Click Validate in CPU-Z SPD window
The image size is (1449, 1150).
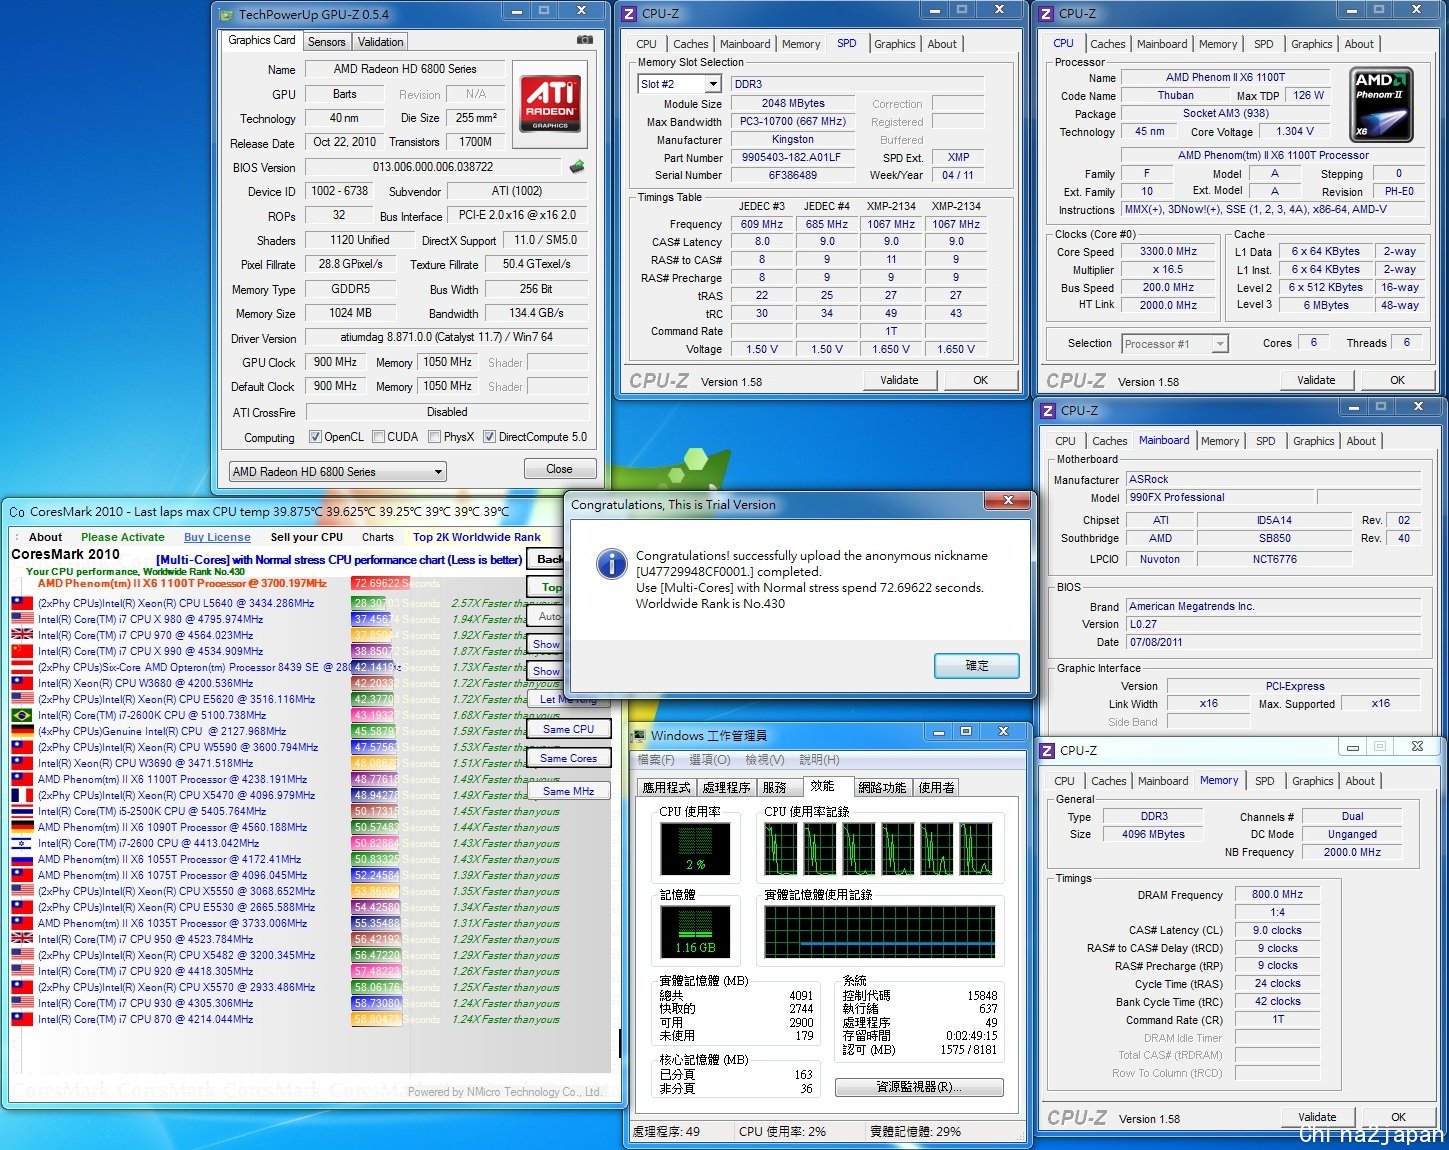[x=899, y=380]
